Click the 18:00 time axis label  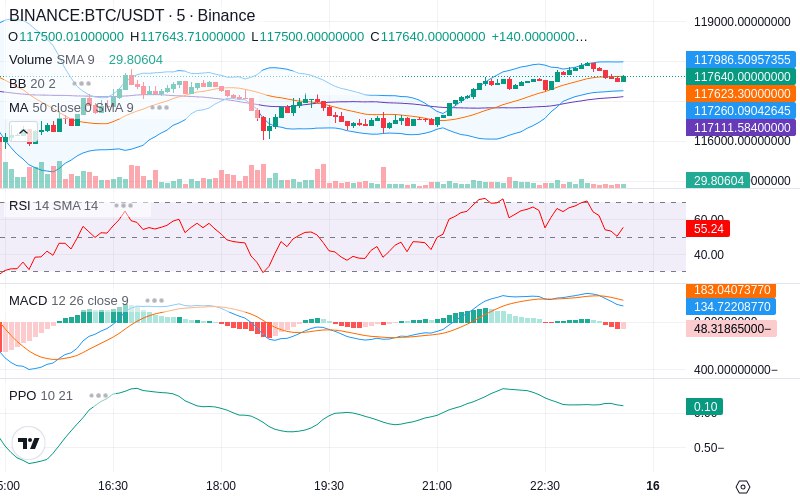pos(221,486)
